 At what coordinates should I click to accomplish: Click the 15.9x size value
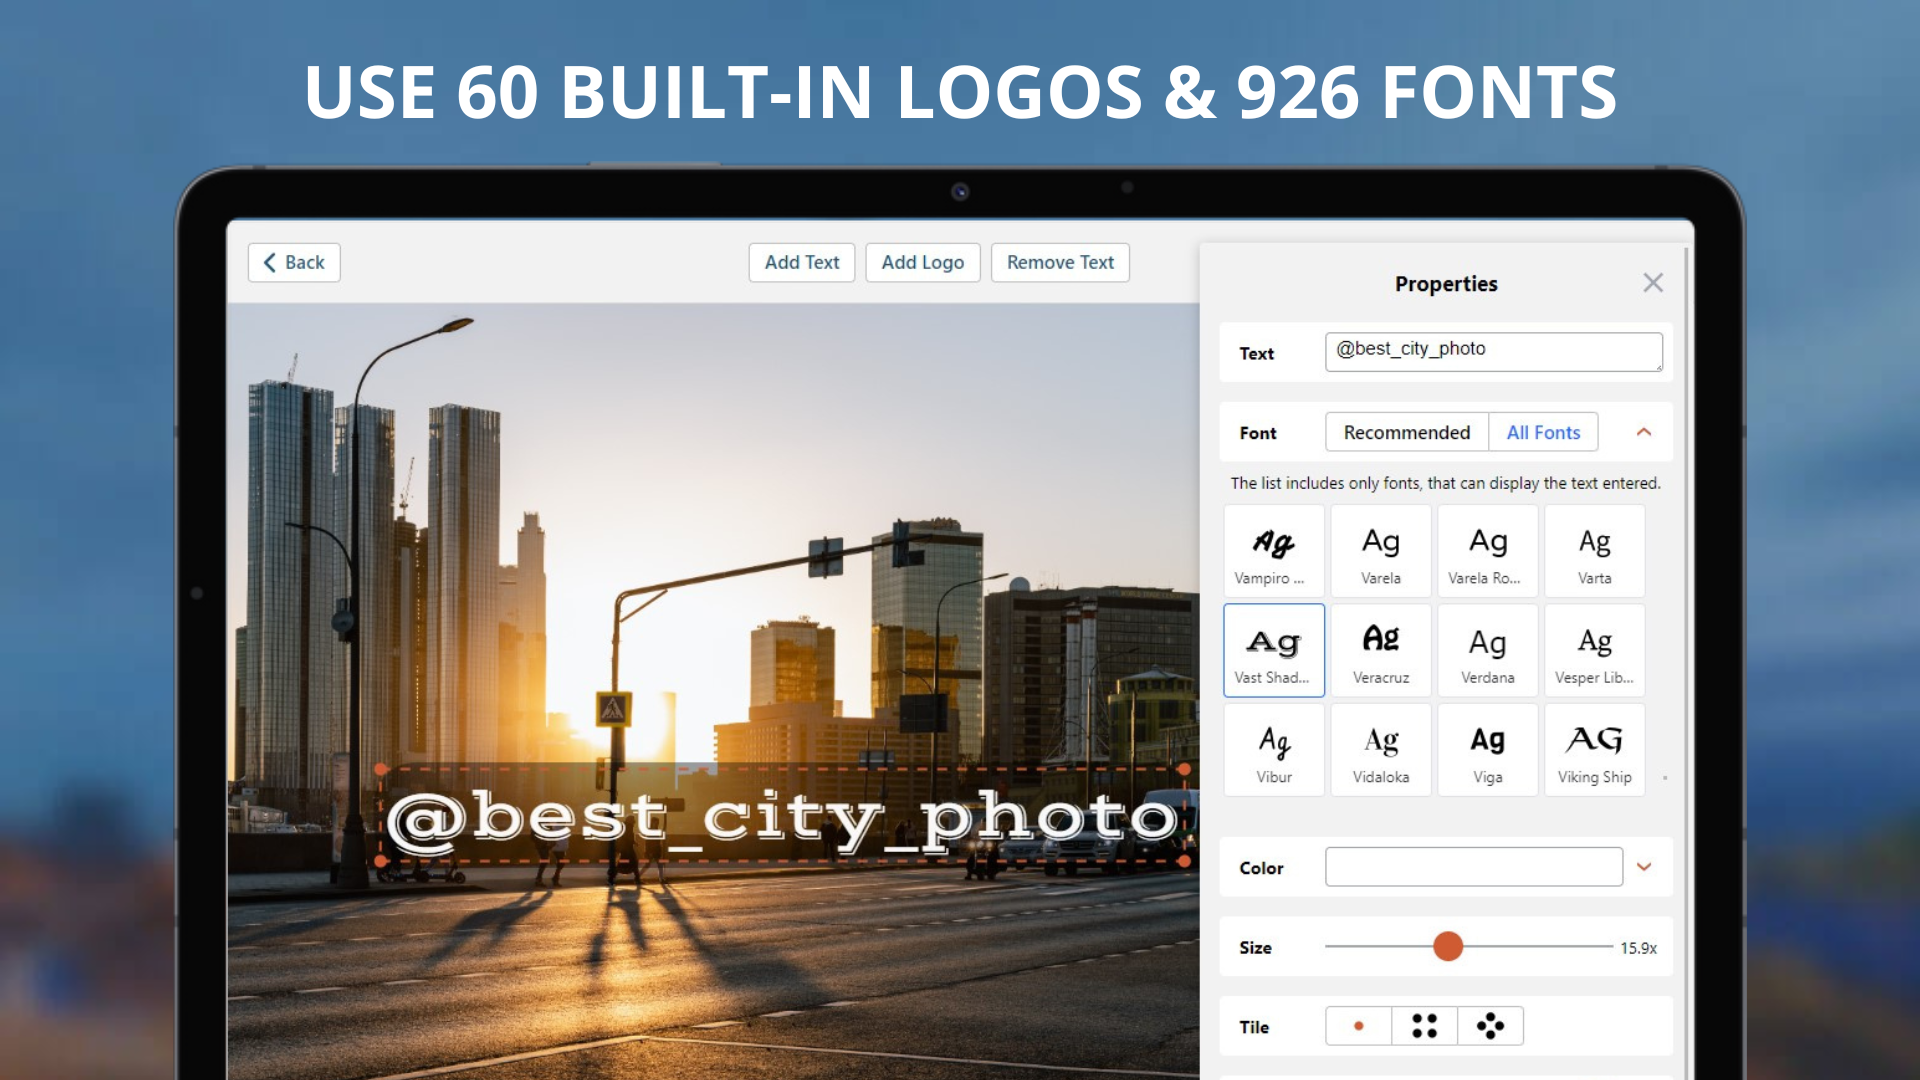[x=1638, y=948]
